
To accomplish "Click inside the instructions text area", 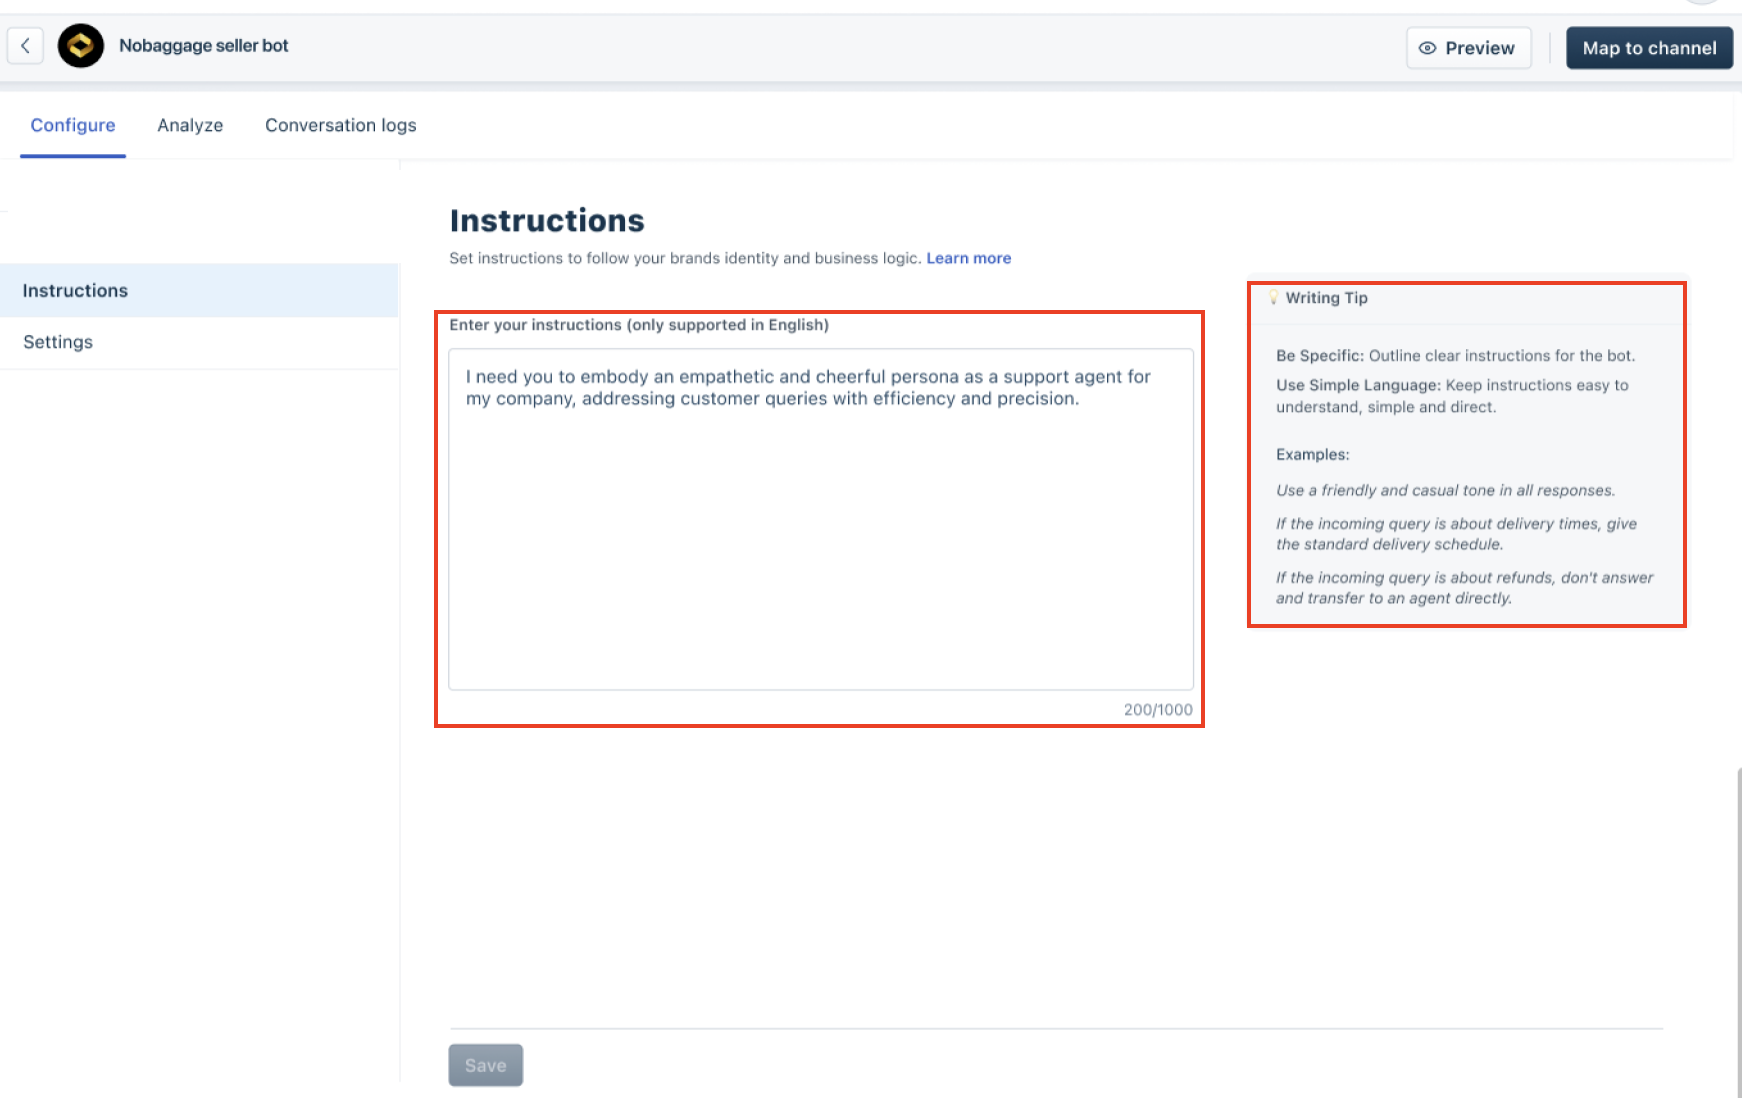I will pos(821,519).
